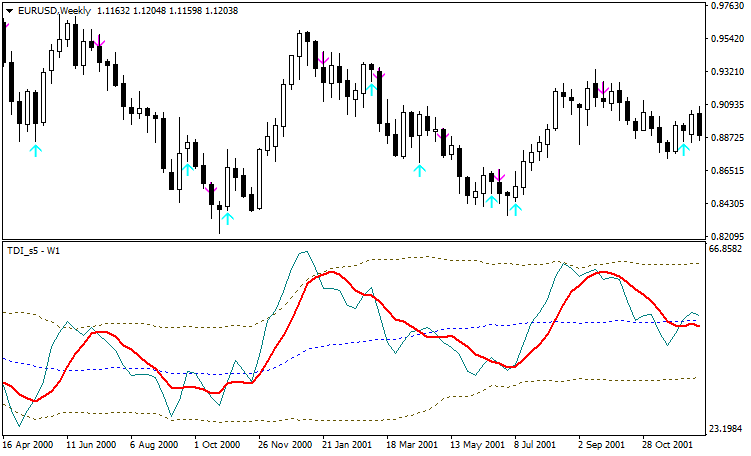Click the 13 May 2001 date label
Screen dimensions: 751x456
pyautogui.click(x=478, y=445)
